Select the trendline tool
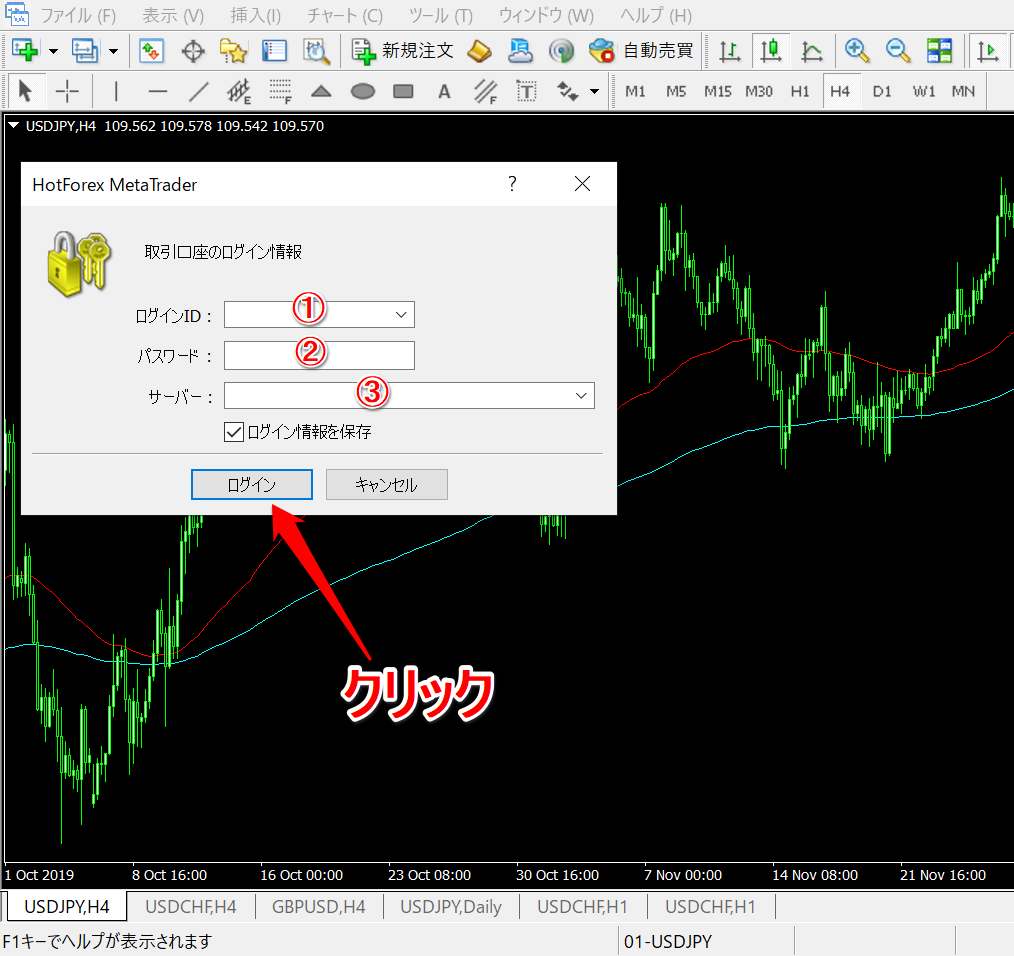Image resolution: width=1014 pixels, height=956 pixels. [199, 91]
